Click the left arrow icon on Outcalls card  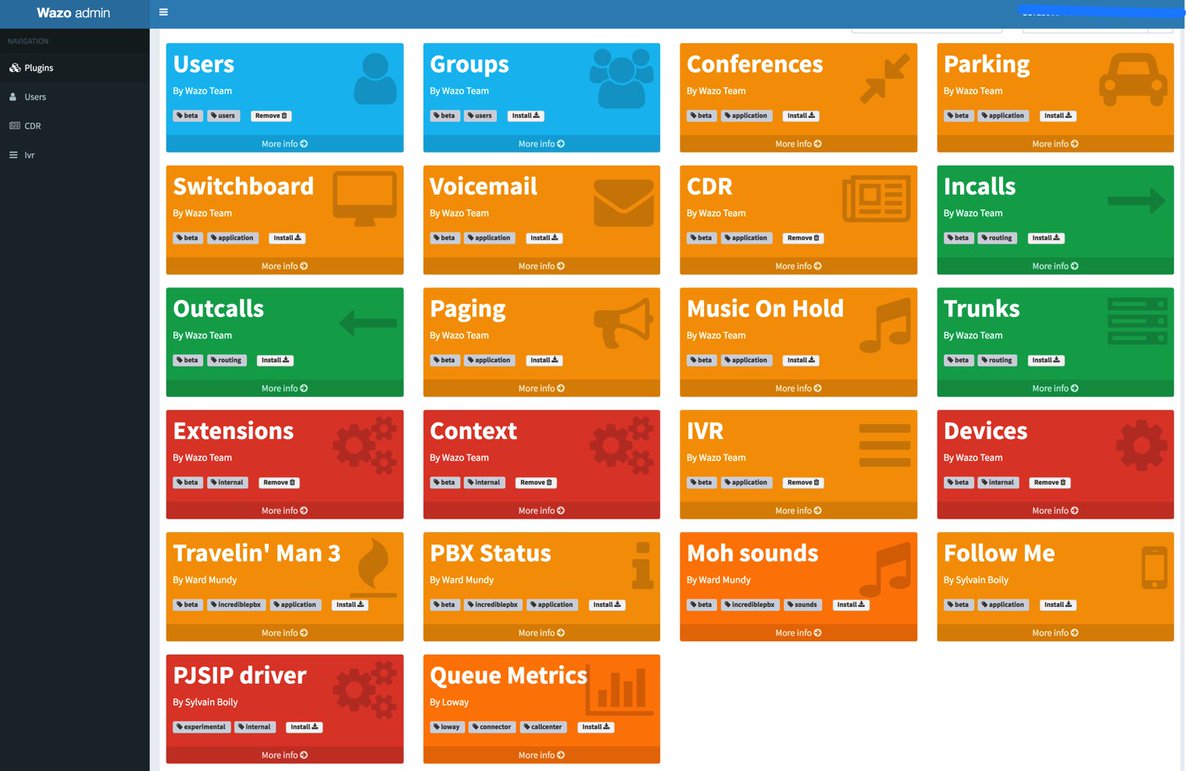[x=368, y=323]
